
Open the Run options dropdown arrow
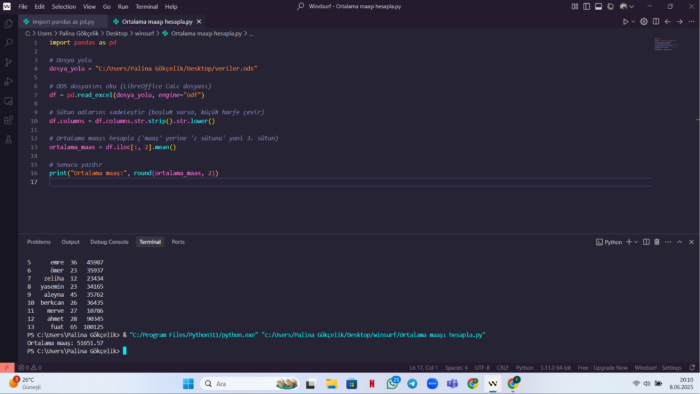coord(633,21)
